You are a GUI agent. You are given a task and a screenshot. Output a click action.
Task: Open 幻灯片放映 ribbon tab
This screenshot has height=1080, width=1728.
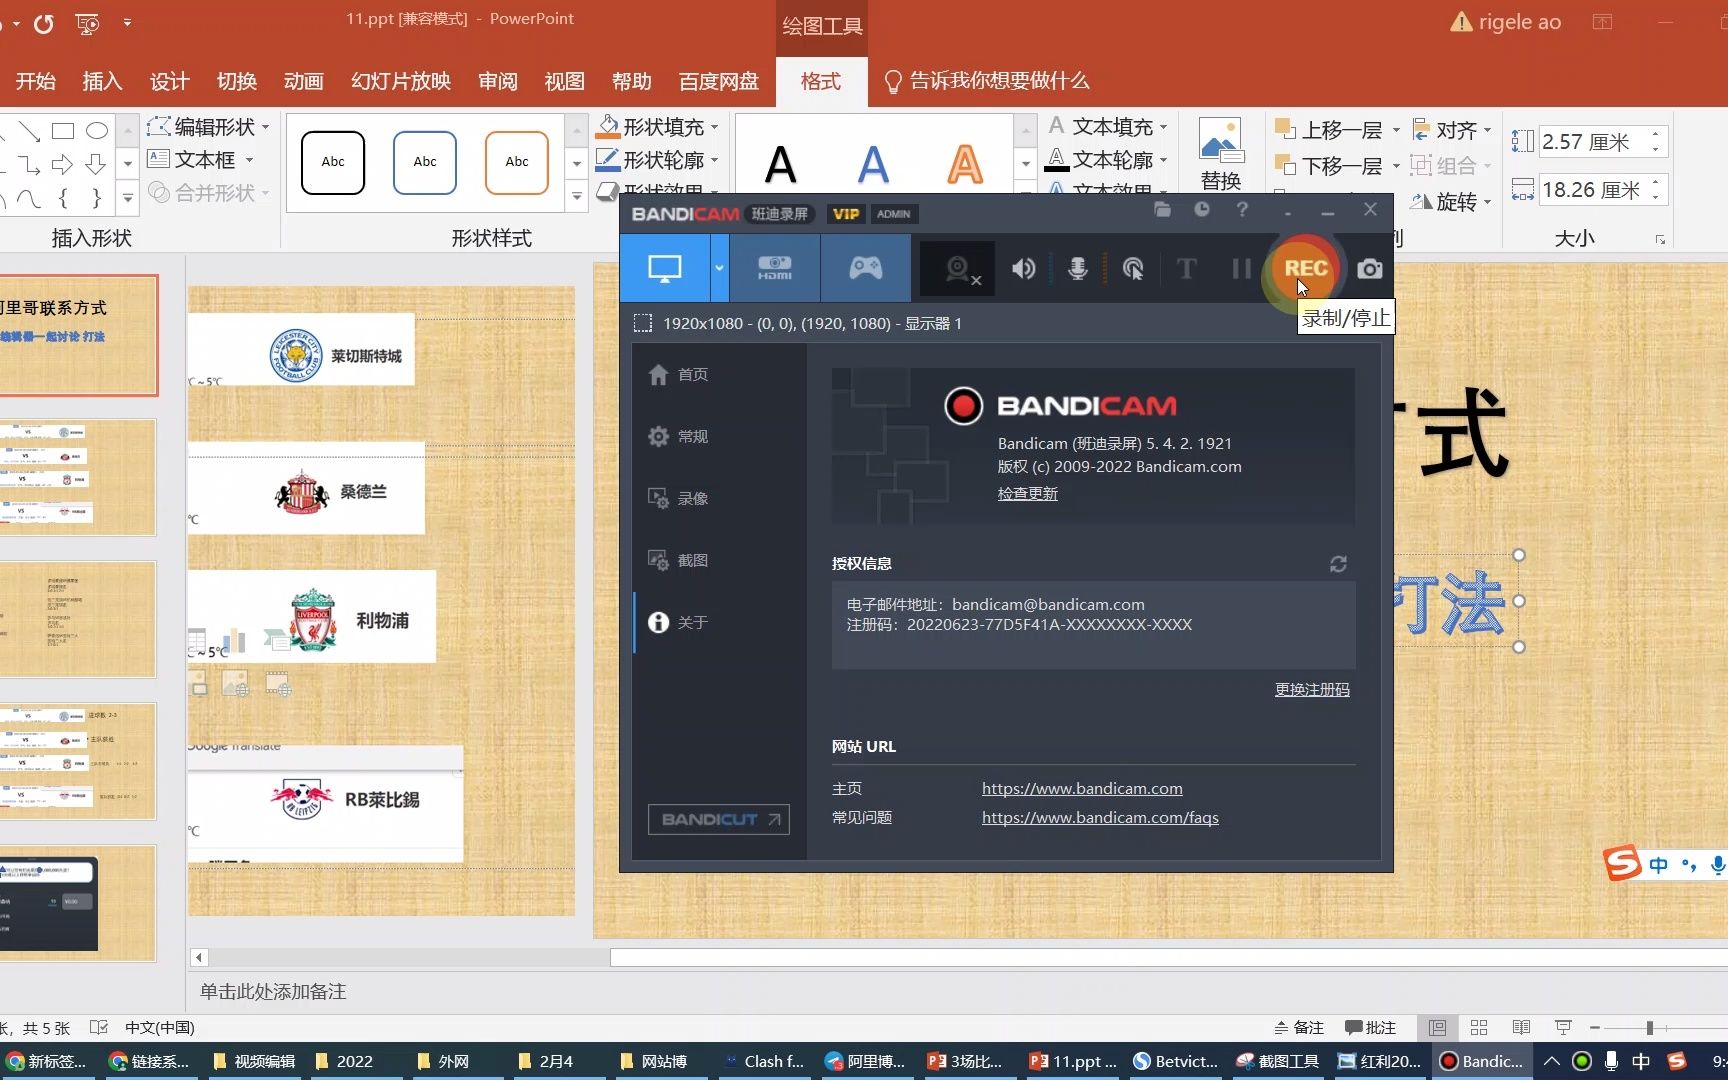(400, 81)
